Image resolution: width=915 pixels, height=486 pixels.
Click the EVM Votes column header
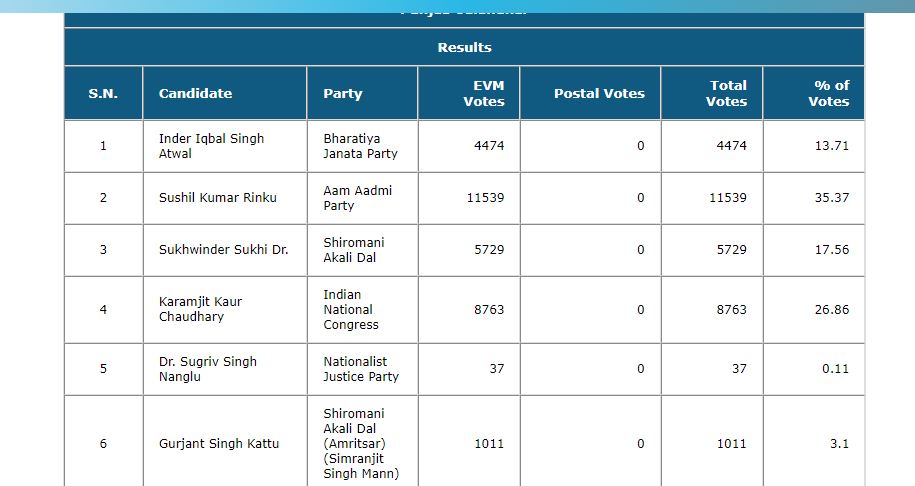(x=484, y=93)
